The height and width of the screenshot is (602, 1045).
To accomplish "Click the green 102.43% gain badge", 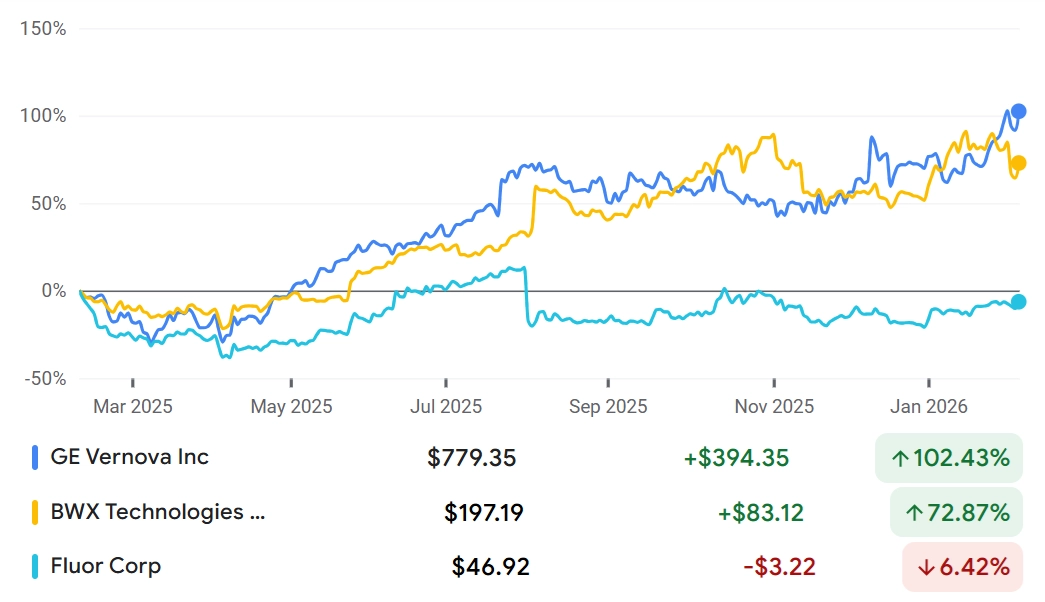I will (x=949, y=459).
